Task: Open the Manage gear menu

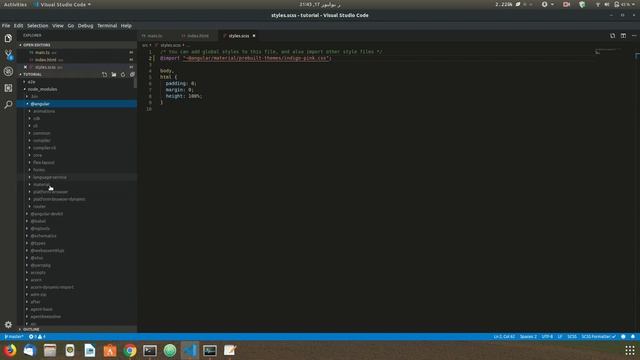Action: point(8,325)
